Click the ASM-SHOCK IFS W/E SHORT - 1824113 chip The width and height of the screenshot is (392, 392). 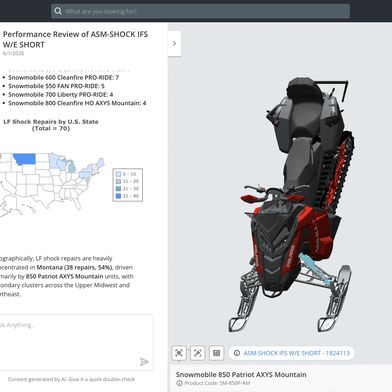click(292, 353)
